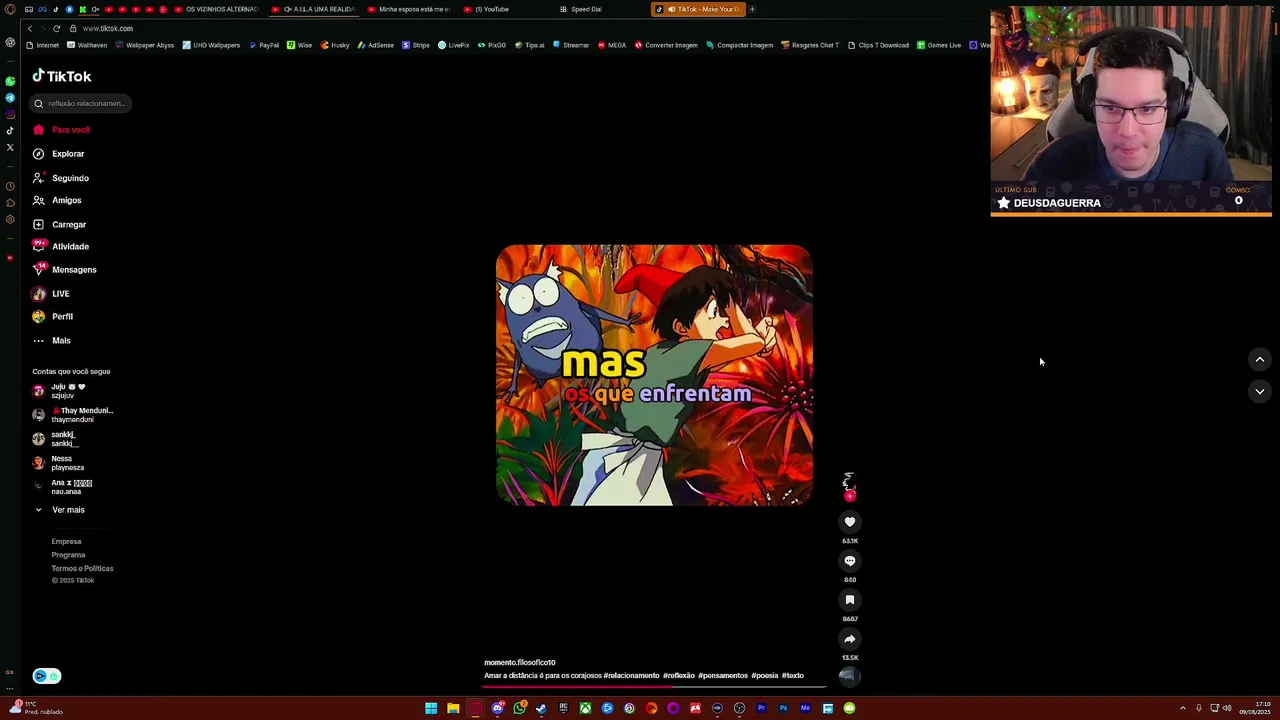The height and width of the screenshot is (720, 1280).
Task: Open WhatsApp in the browser sidebar
Action: click(x=10, y=81)
